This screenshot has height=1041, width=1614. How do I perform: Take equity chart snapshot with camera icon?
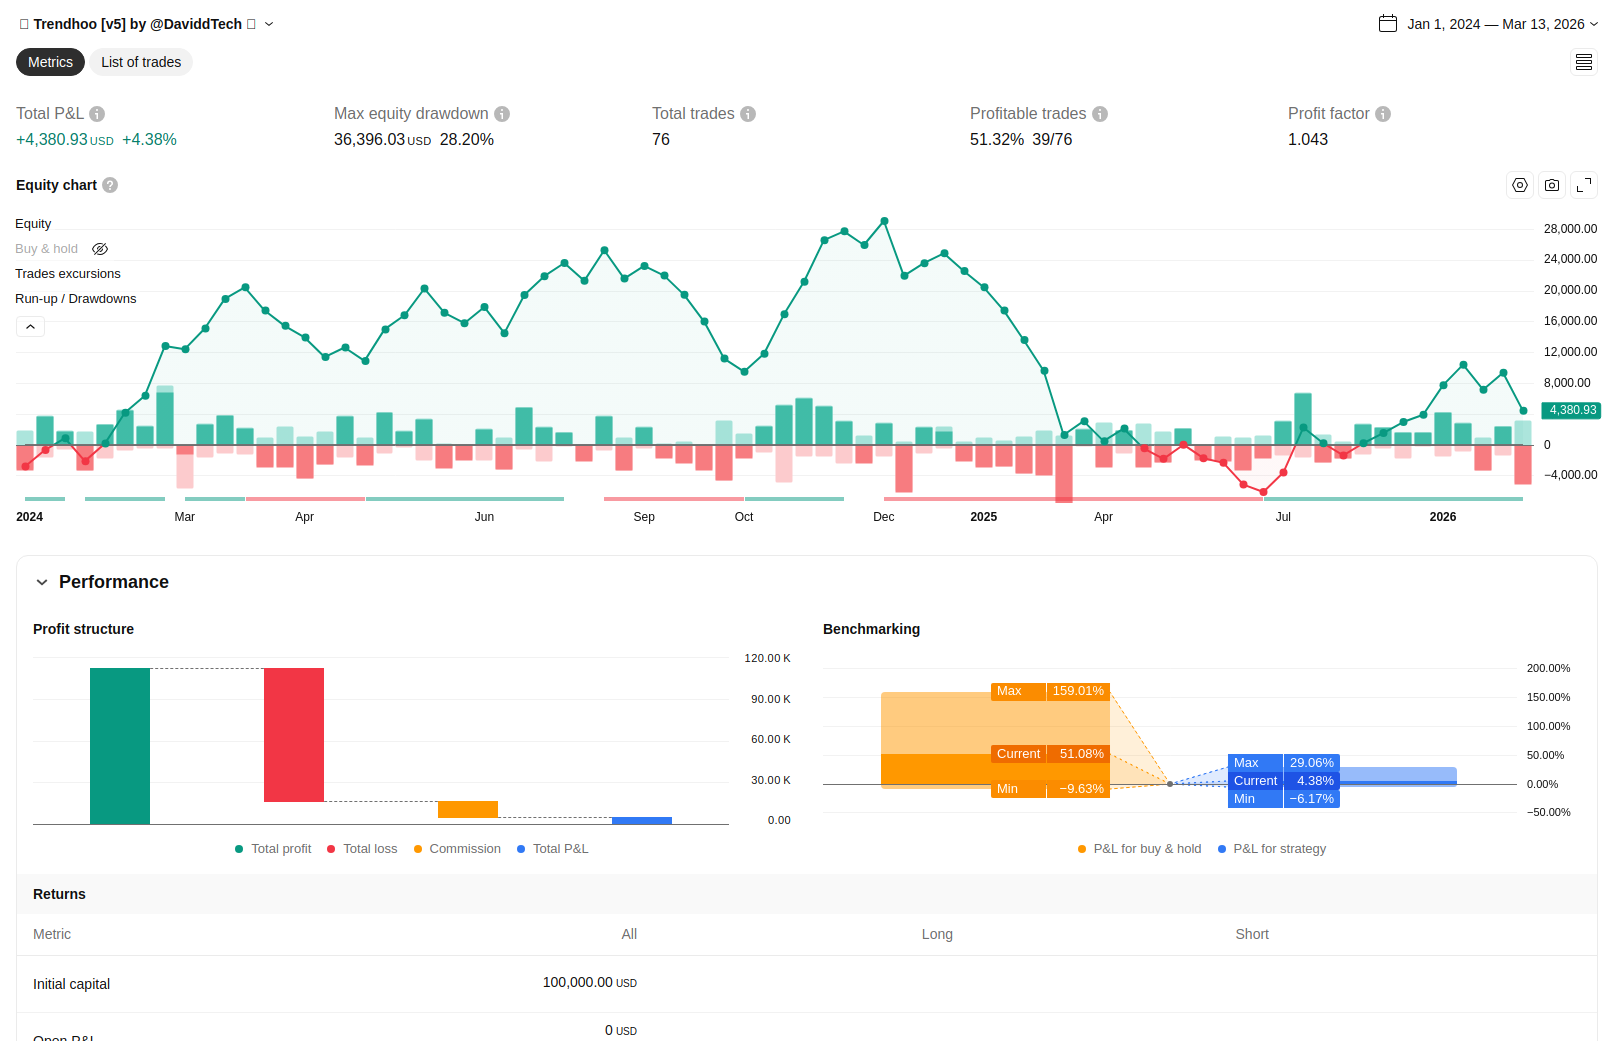[x=1552, y=185]
